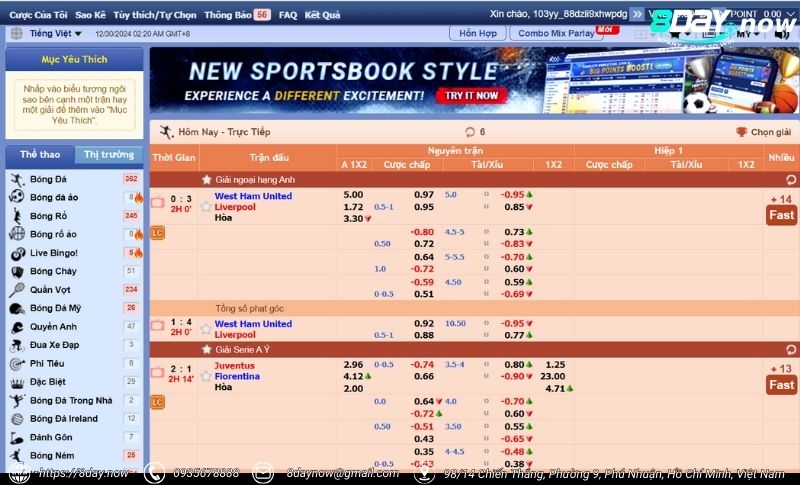
Task: Expand +14 more bets for West Ham match
Action: click(781, 200)
